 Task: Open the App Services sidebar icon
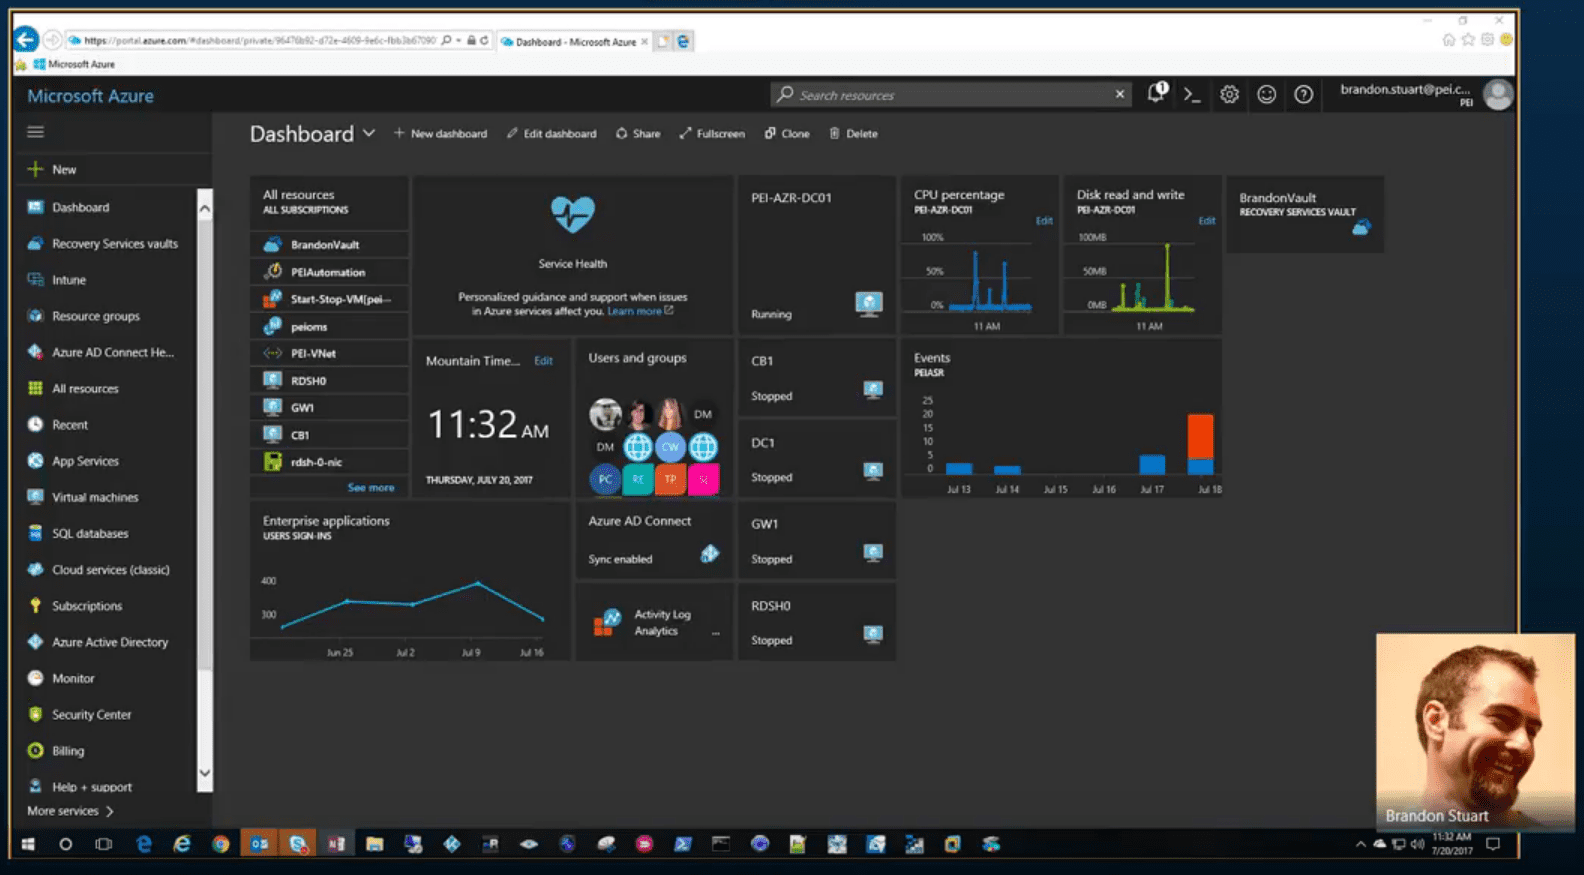35,461
